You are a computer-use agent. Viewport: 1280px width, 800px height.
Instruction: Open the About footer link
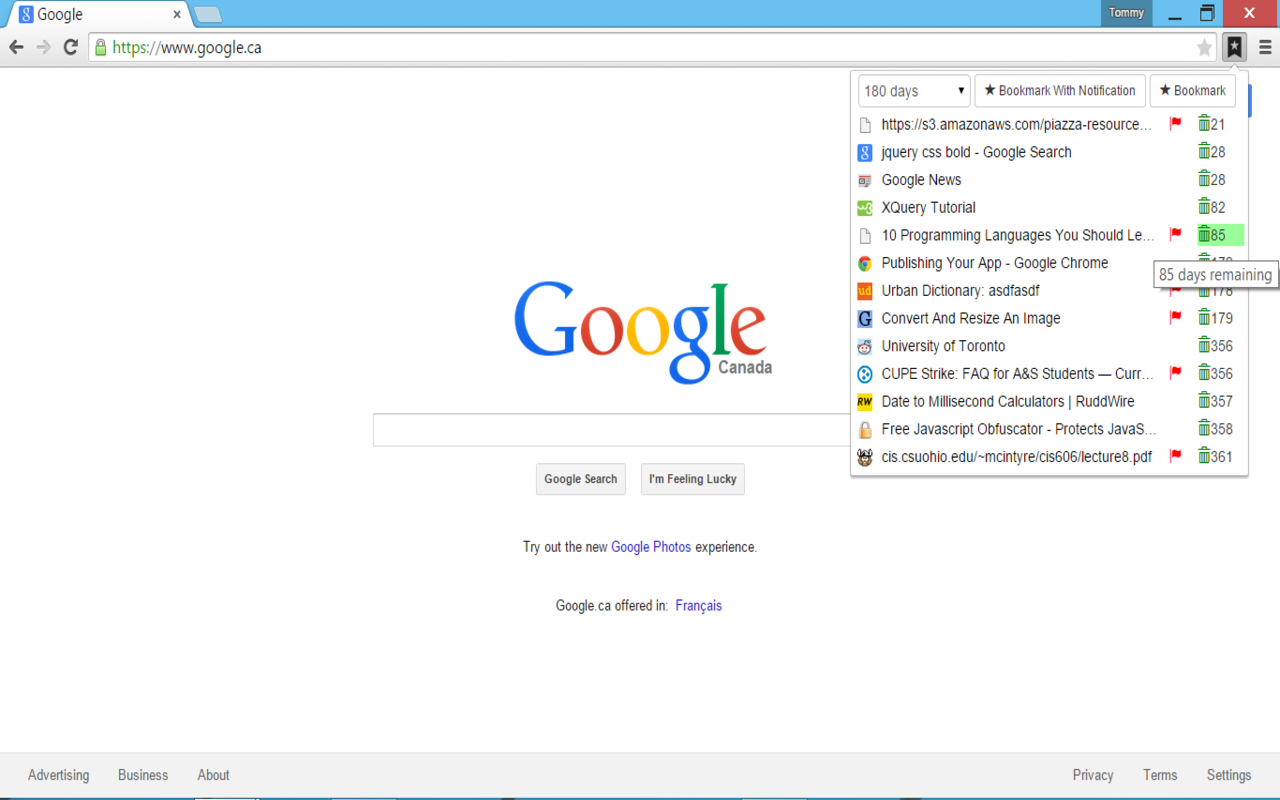pos(213,775)
